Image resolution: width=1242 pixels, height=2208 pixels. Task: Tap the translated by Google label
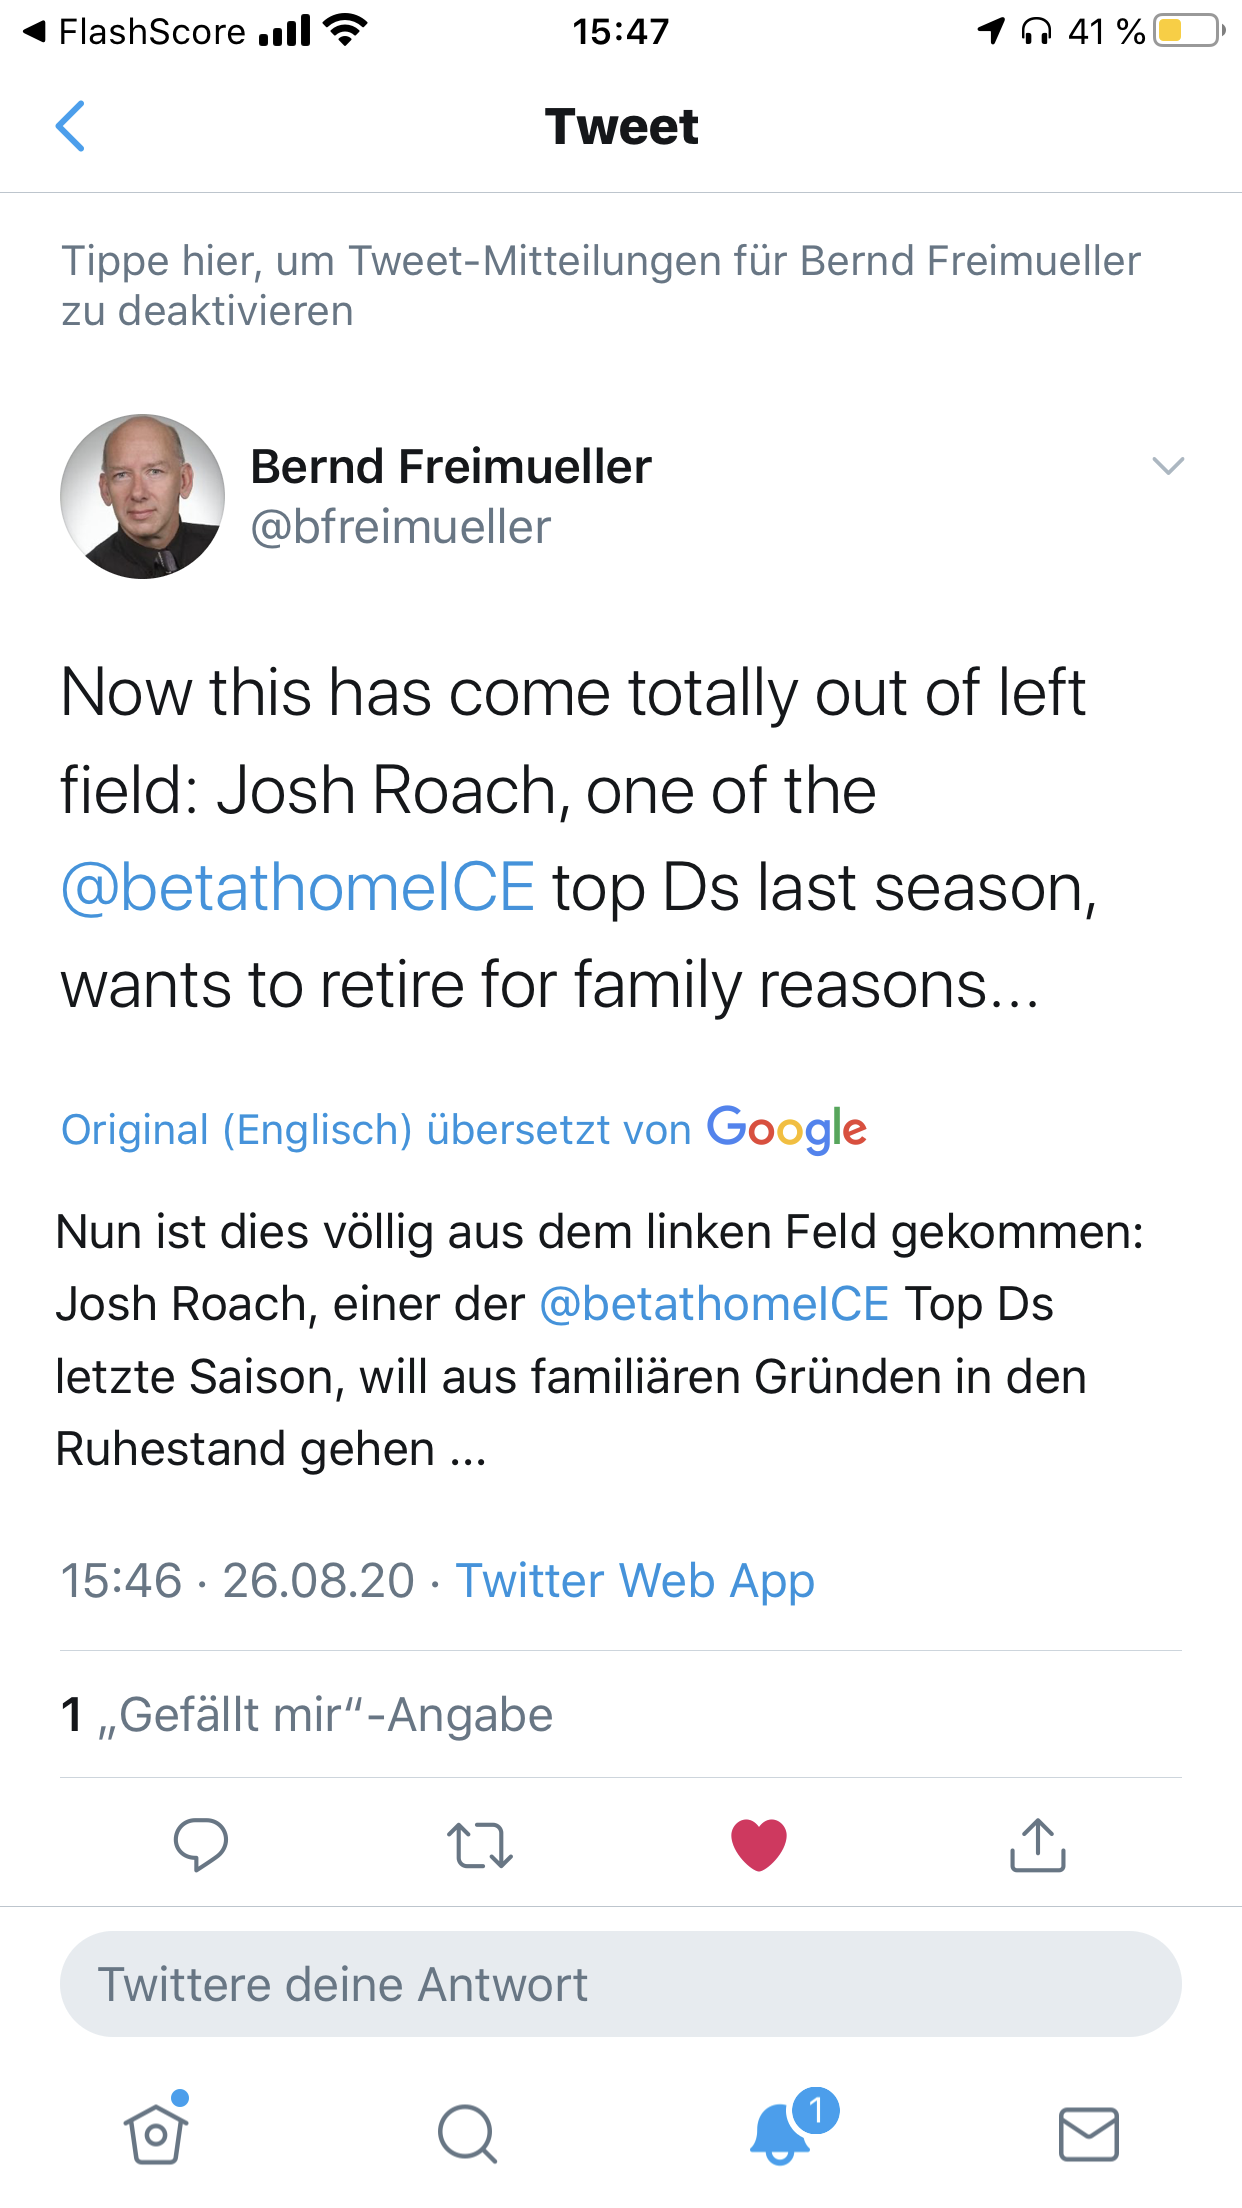(463, 1129)
